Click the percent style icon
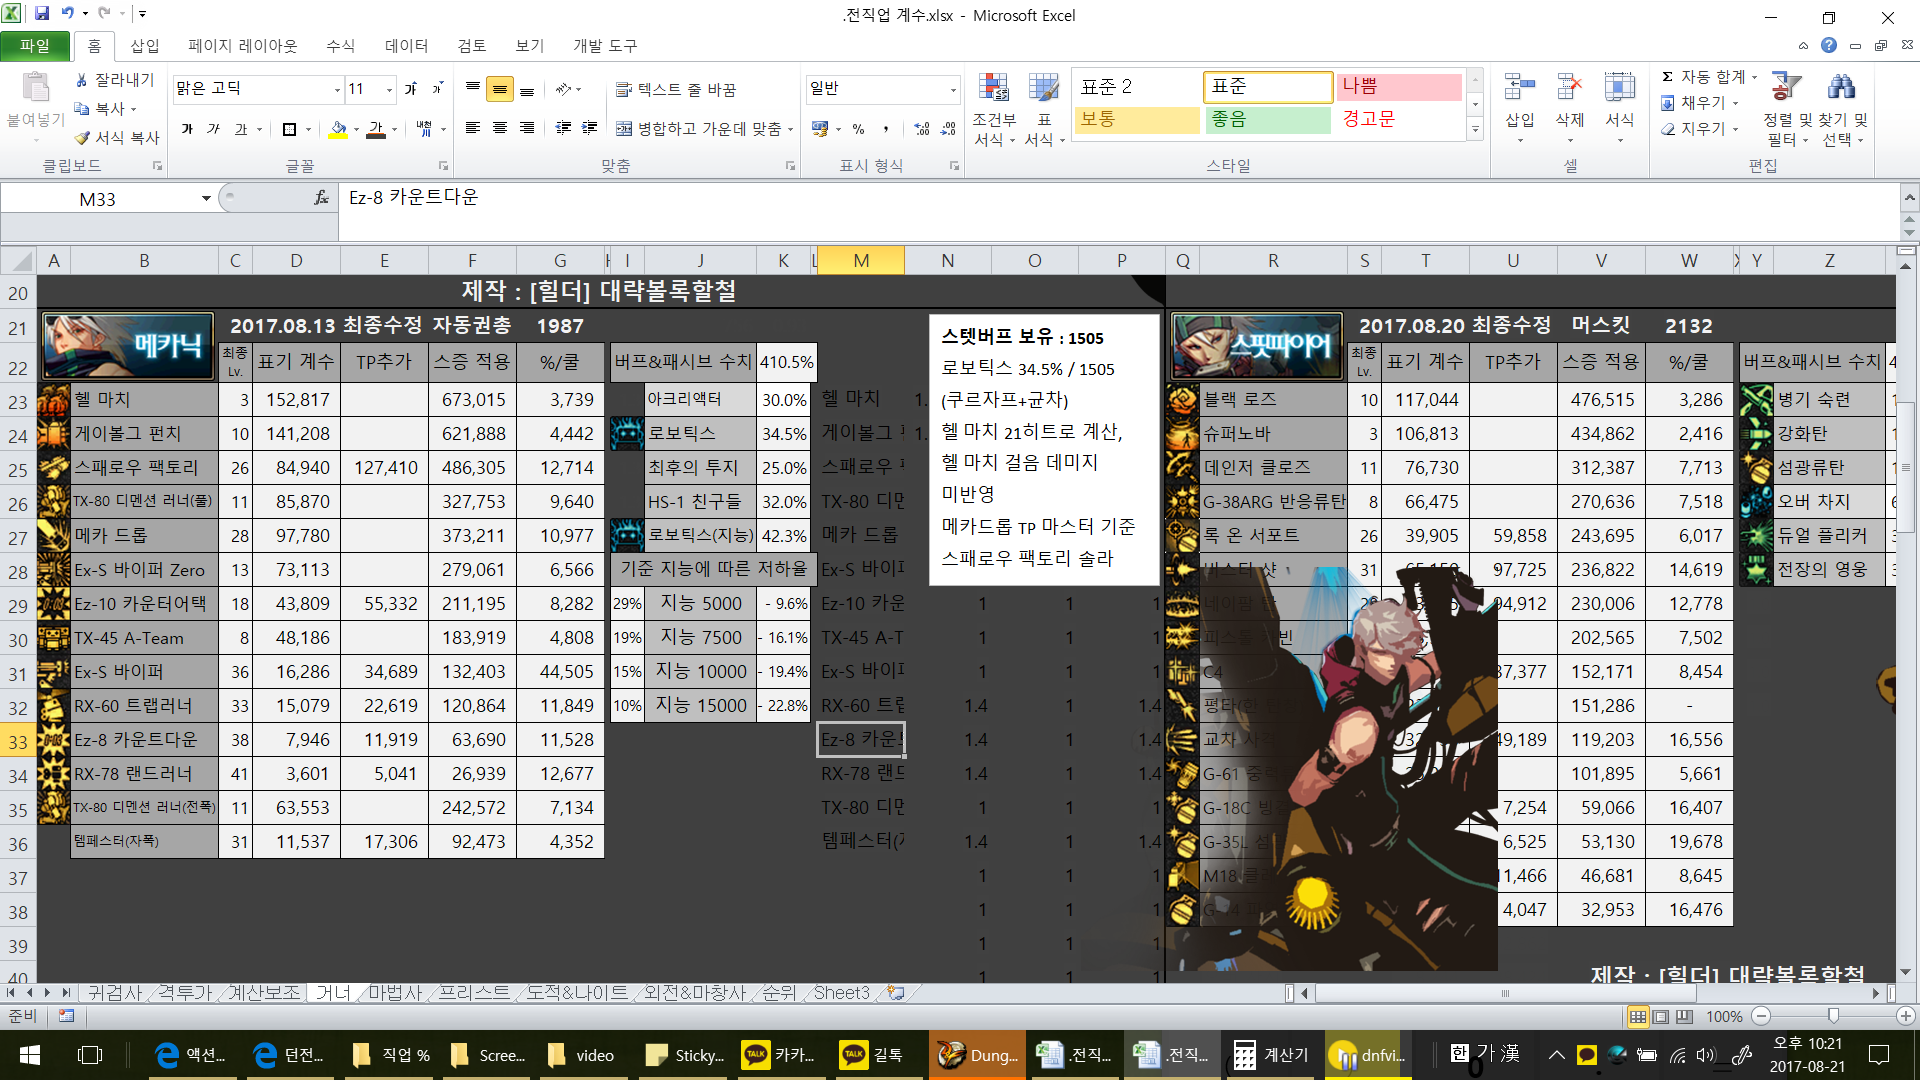1920x1080 pixels. coord(858,129)
